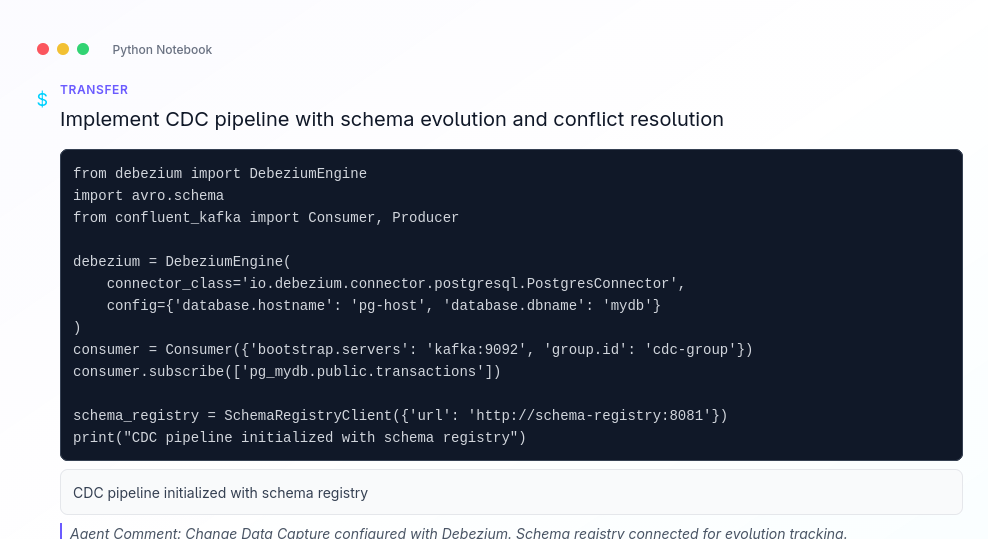The height and width of the screenshot is (539, 988).
Task: Click the dollar sign cell icon
Action: coord(42,99)
